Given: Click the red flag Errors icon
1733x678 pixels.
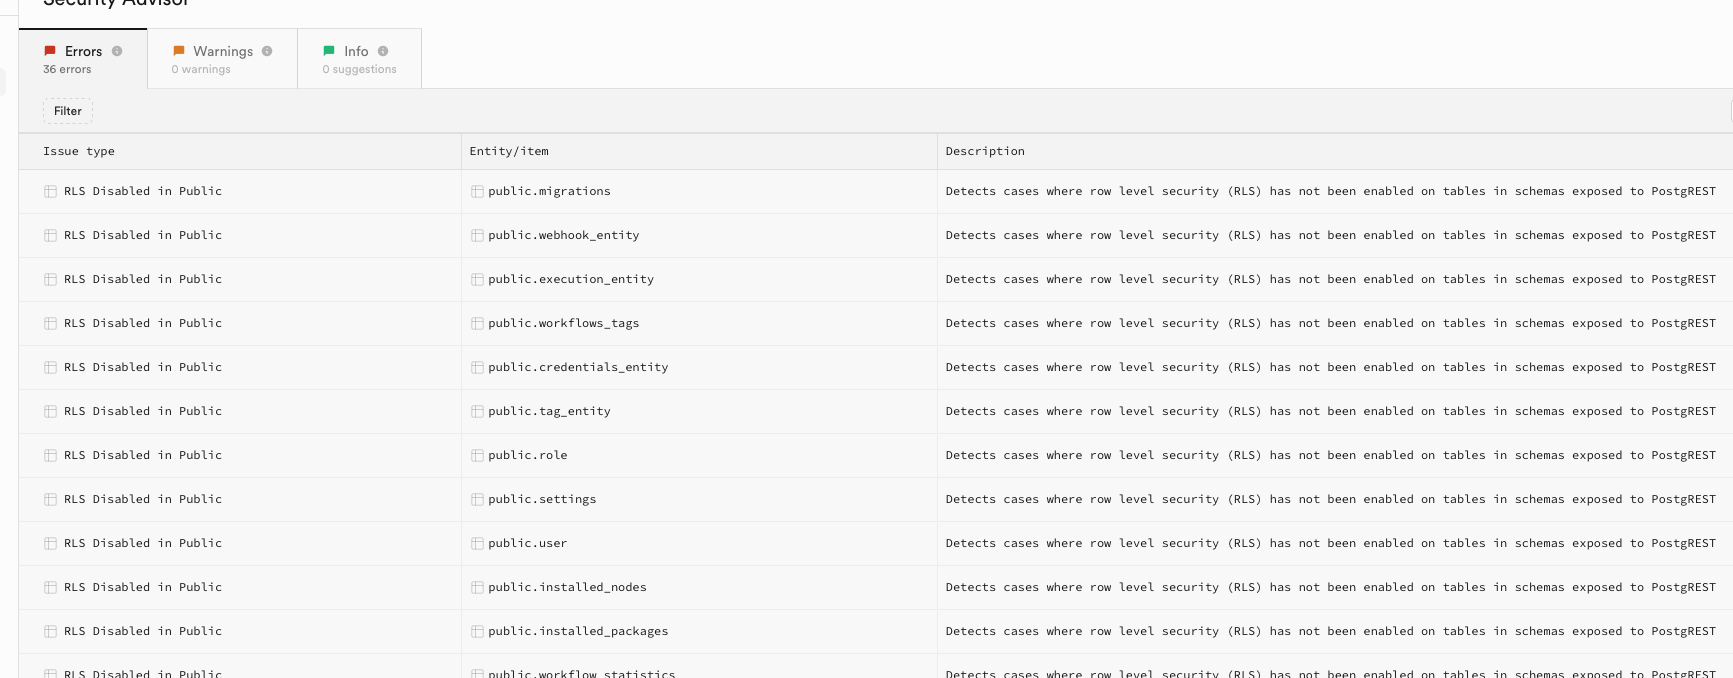Looking at the screenshot, I should (50, 51).
